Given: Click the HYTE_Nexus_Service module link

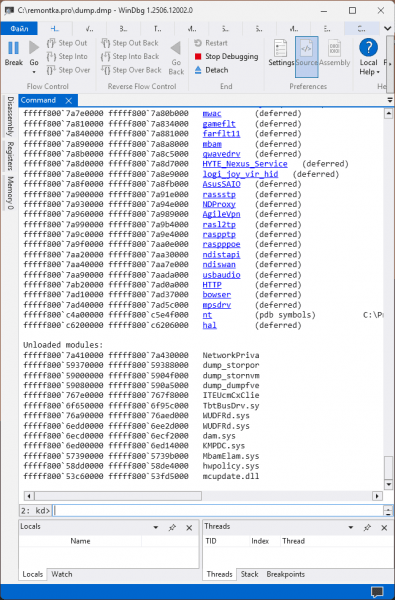Looking at the screenshot, I should click(245, 164).
